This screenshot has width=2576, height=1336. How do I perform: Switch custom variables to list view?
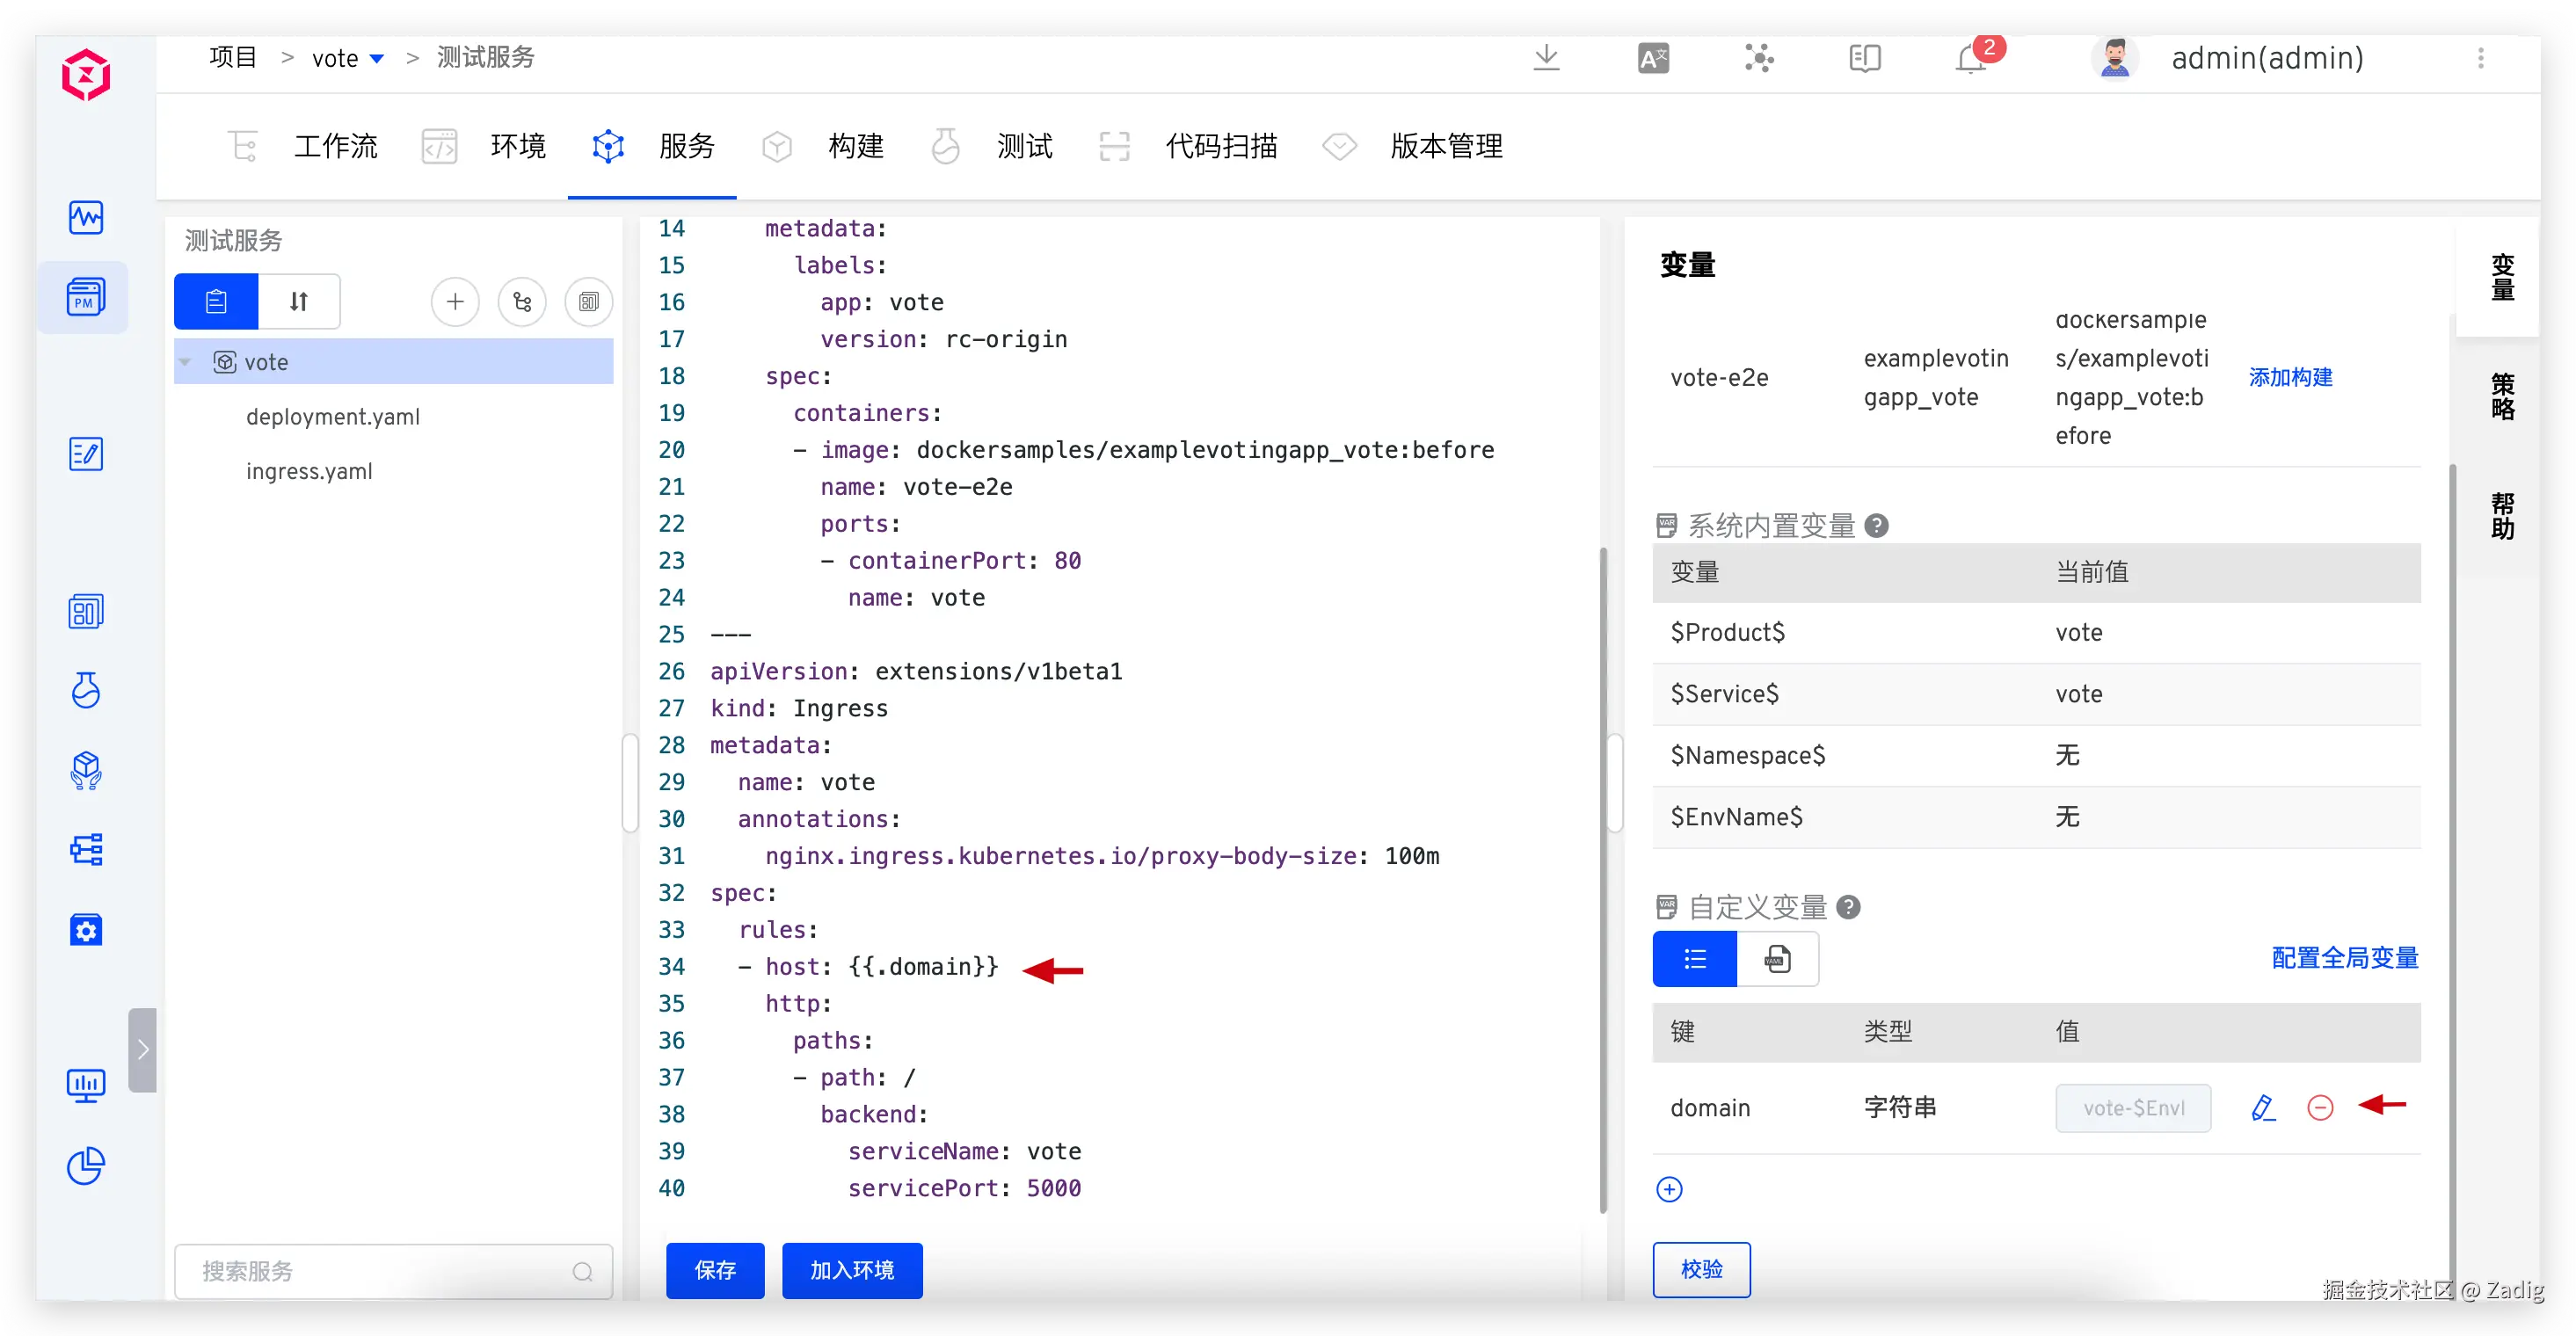click(x=1694, y=960)
